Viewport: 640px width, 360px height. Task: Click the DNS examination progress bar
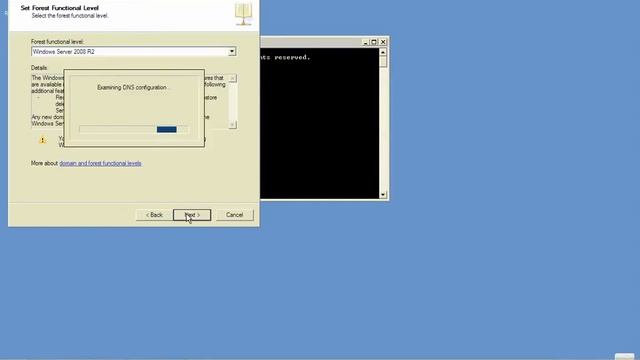[133, 129]
